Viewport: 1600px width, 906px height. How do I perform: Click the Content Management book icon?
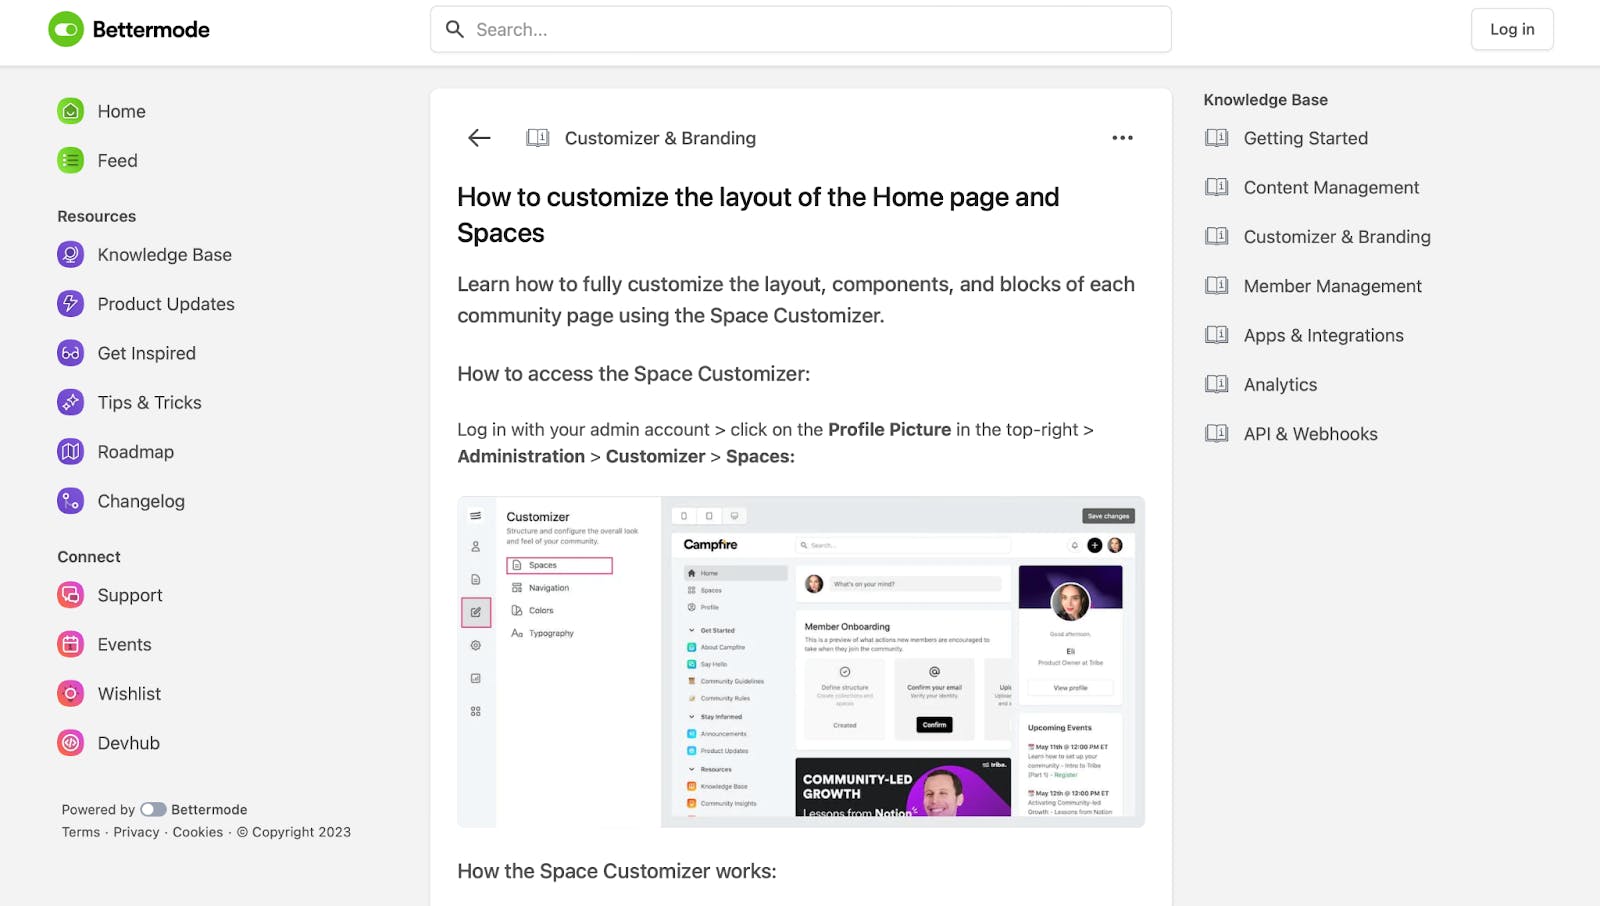tap(1217, 187)
